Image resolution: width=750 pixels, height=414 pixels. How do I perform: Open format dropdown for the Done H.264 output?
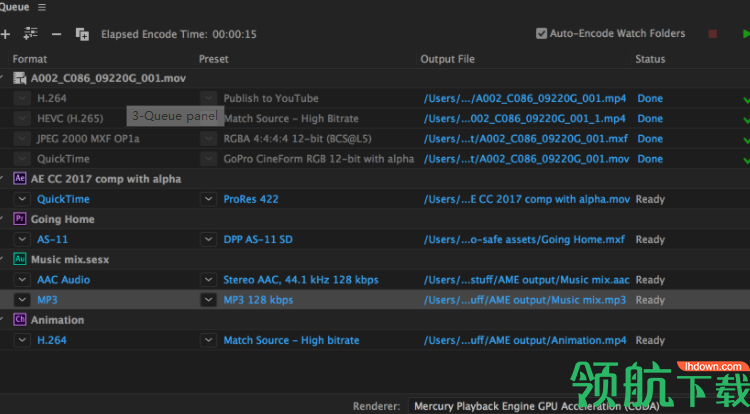[22, 98]
